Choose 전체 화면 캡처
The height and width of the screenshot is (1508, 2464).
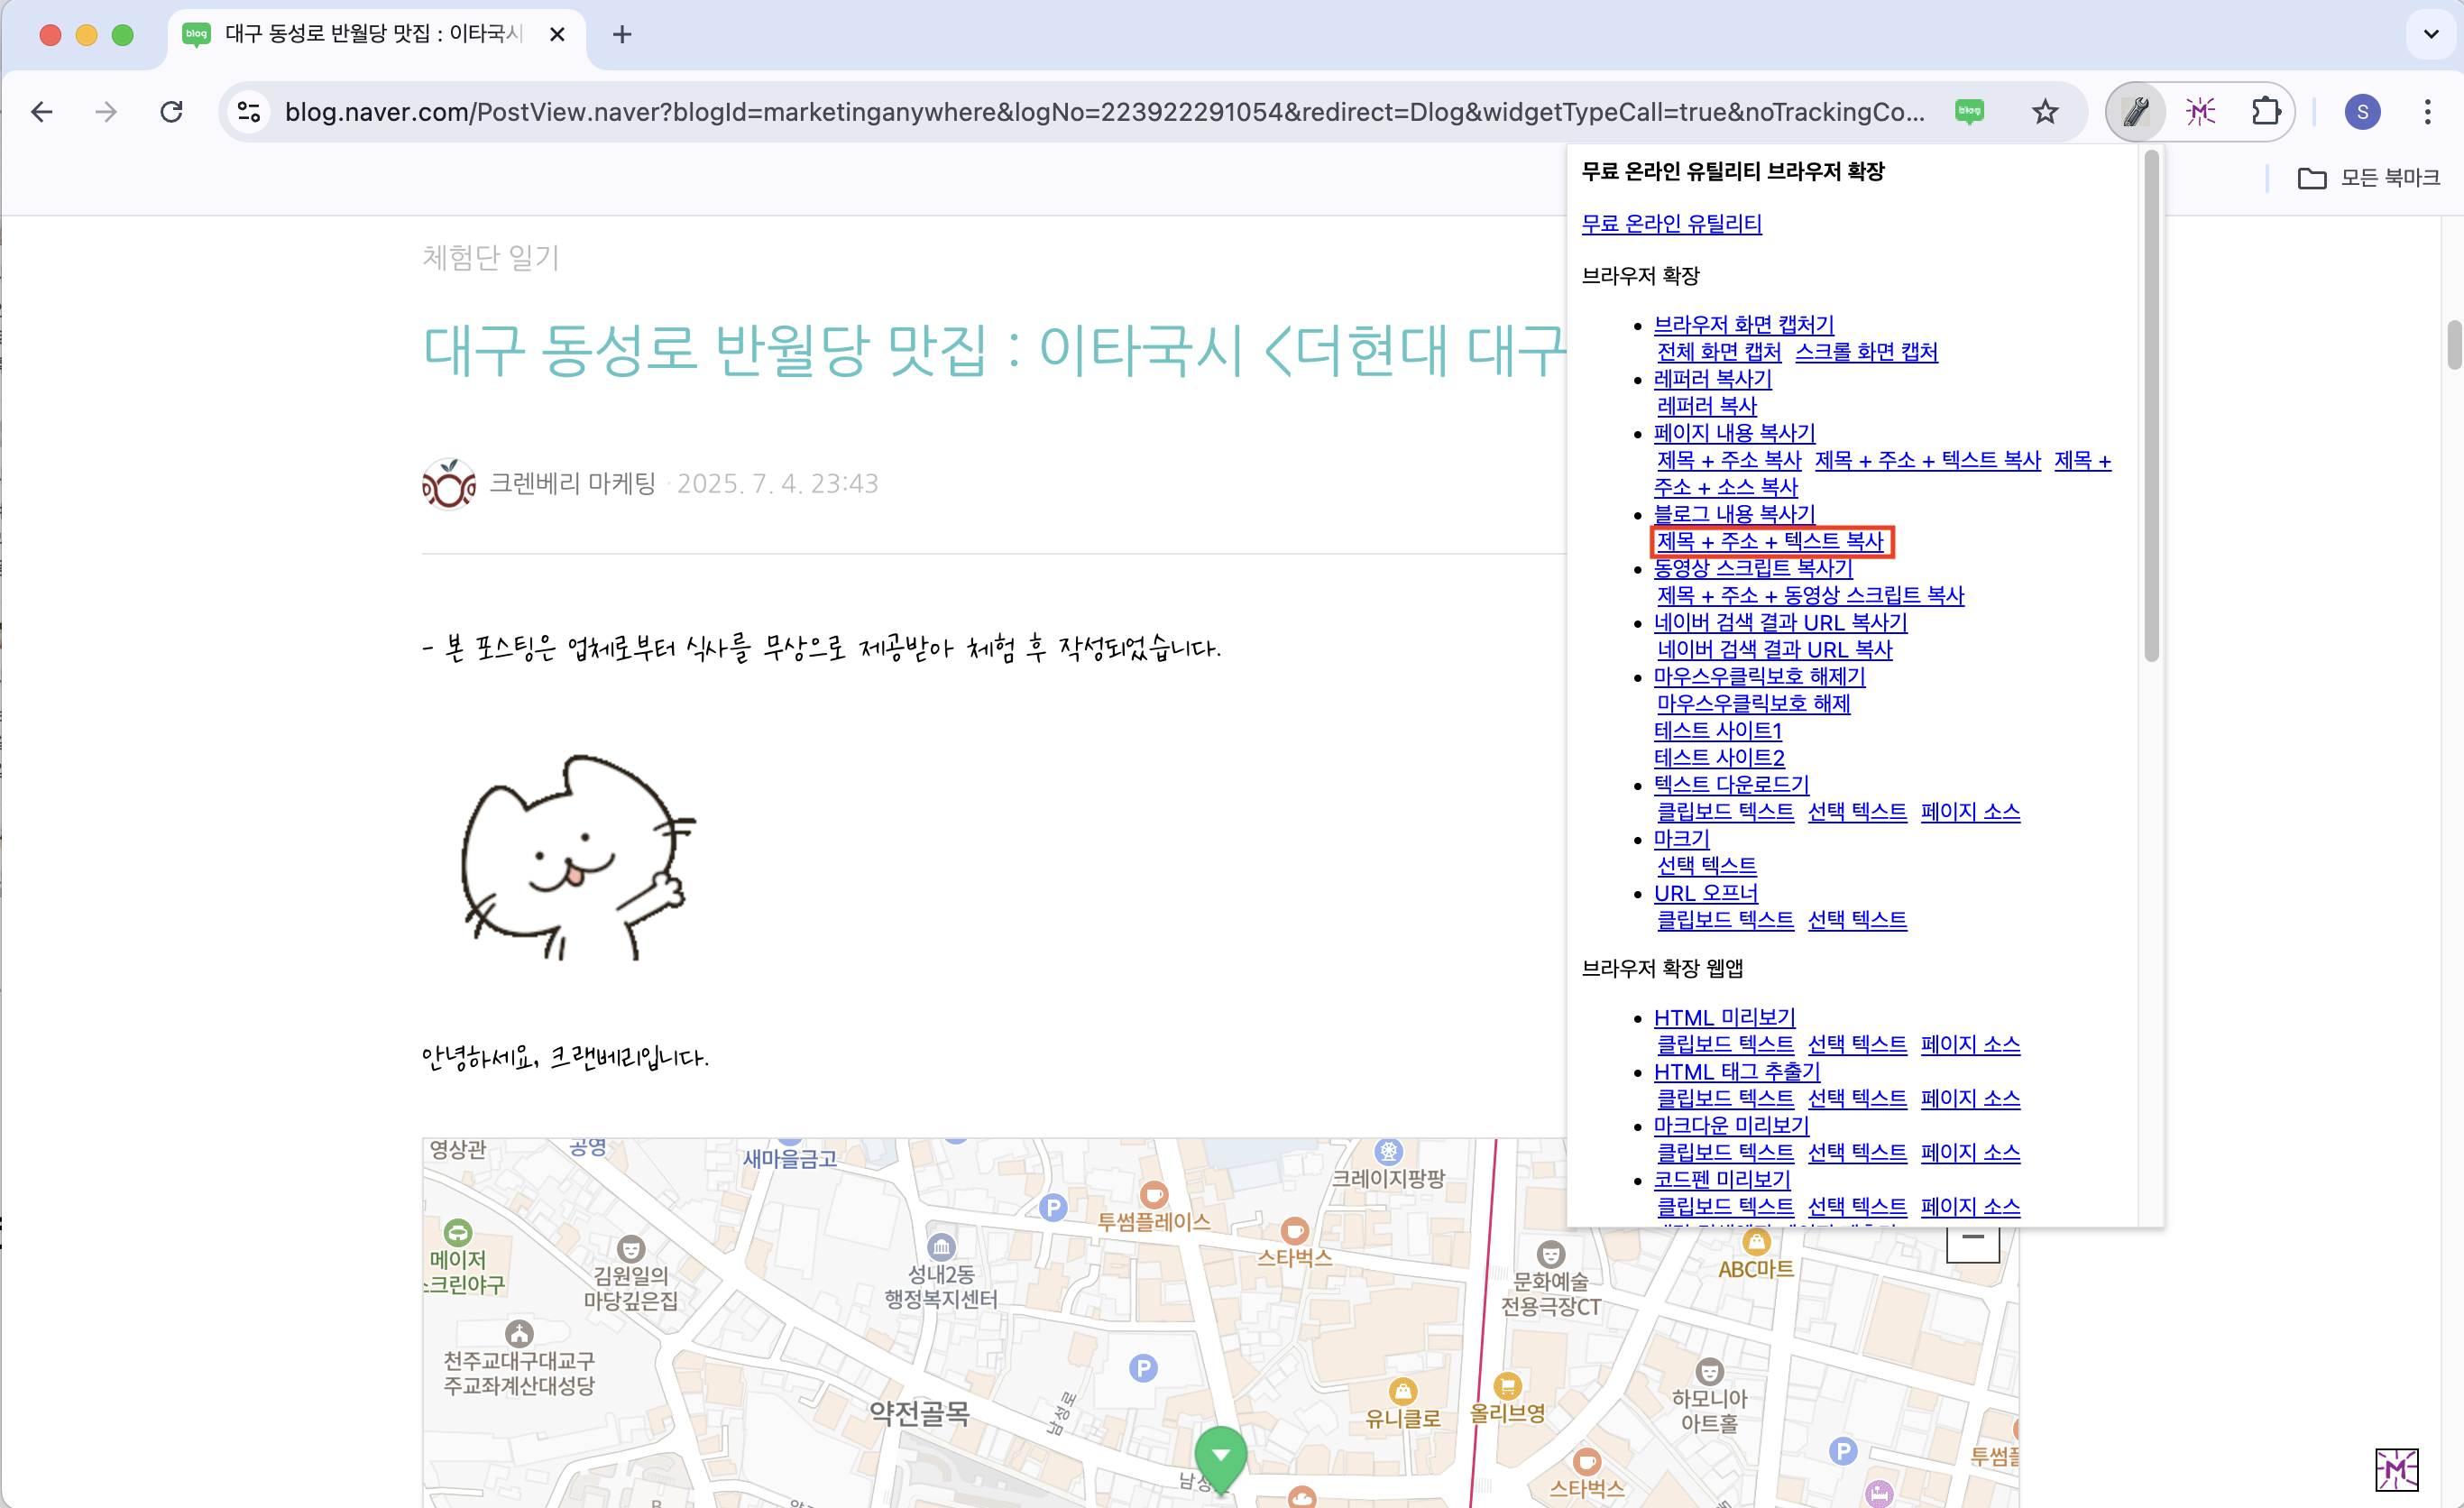(1718, 352)
